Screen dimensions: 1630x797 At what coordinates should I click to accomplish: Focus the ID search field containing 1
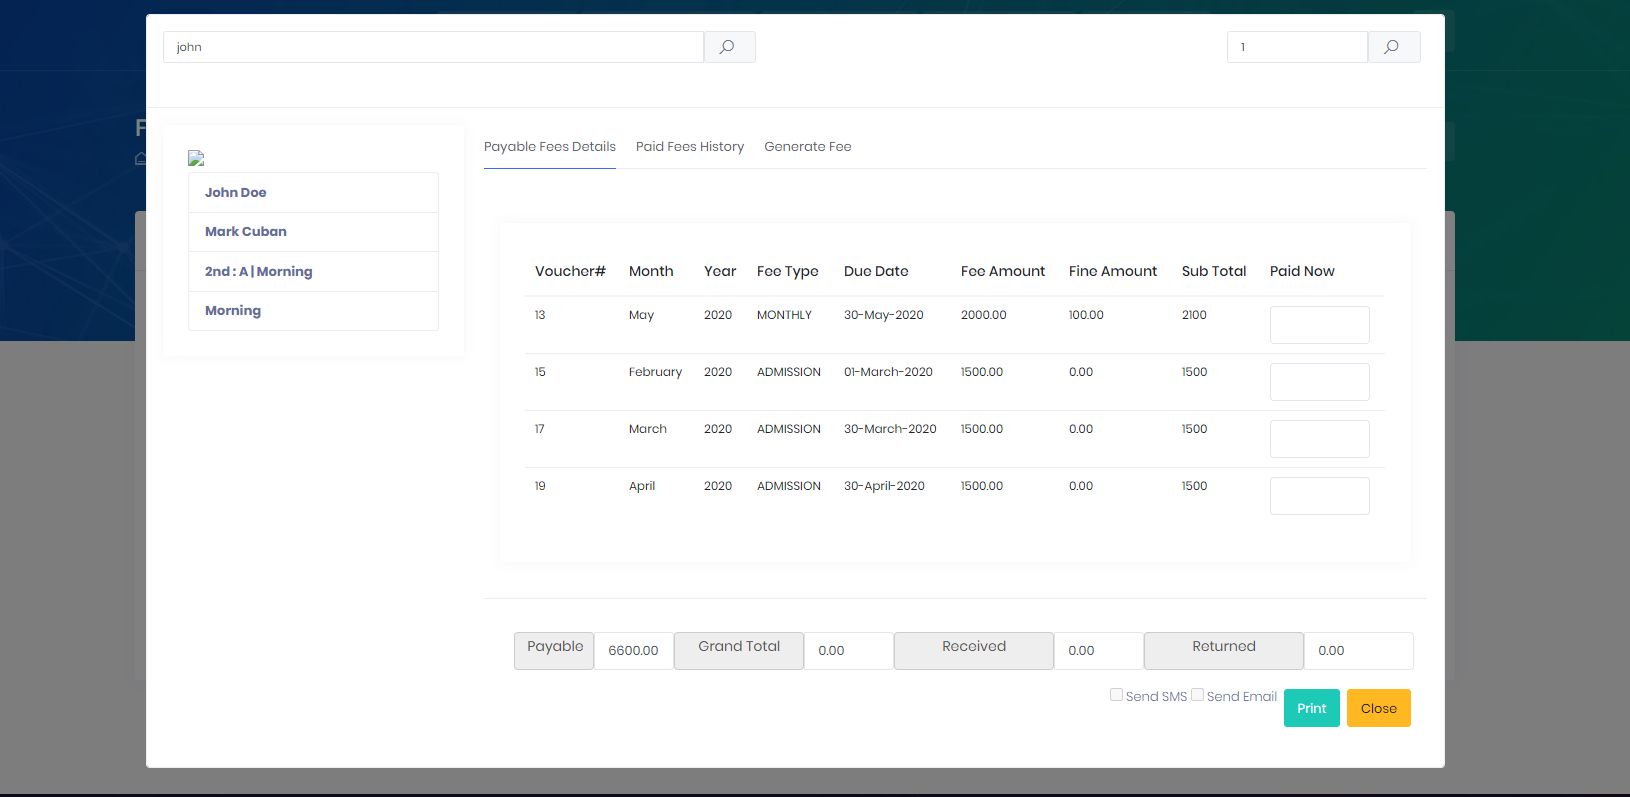[1297, 47]
